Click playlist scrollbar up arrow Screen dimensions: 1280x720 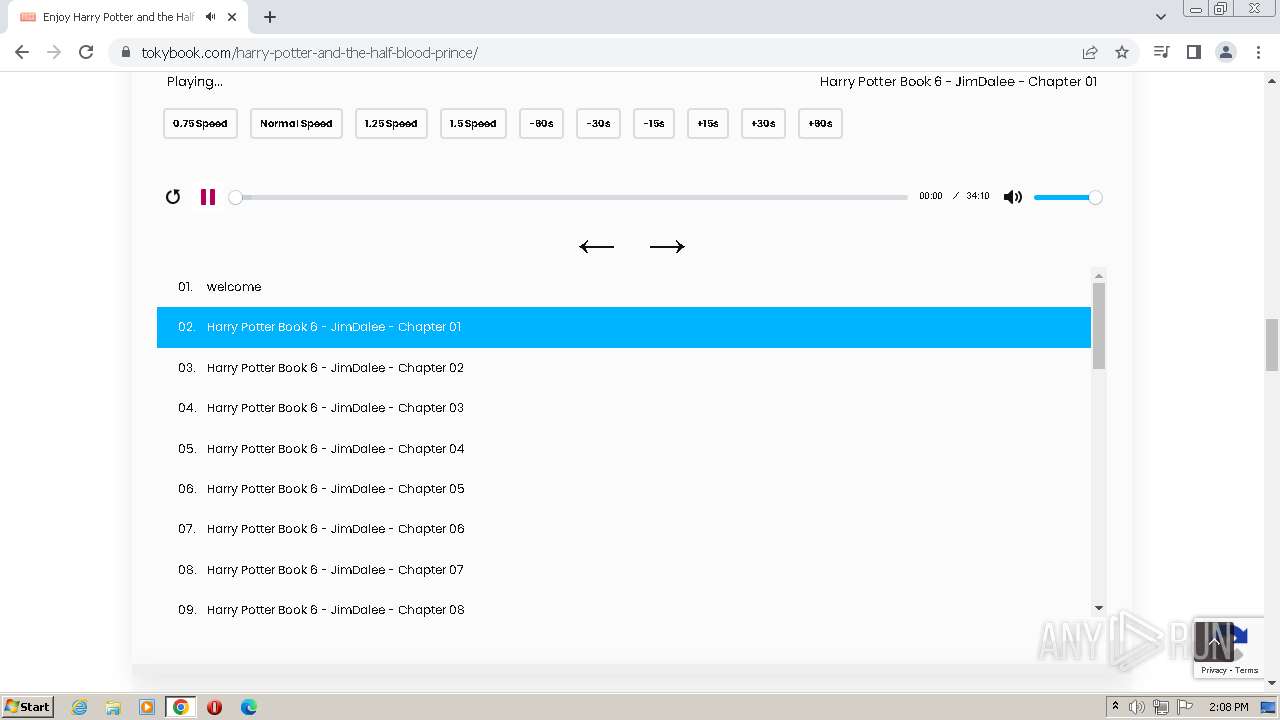pyautogui.click(x=1099, y=275)
